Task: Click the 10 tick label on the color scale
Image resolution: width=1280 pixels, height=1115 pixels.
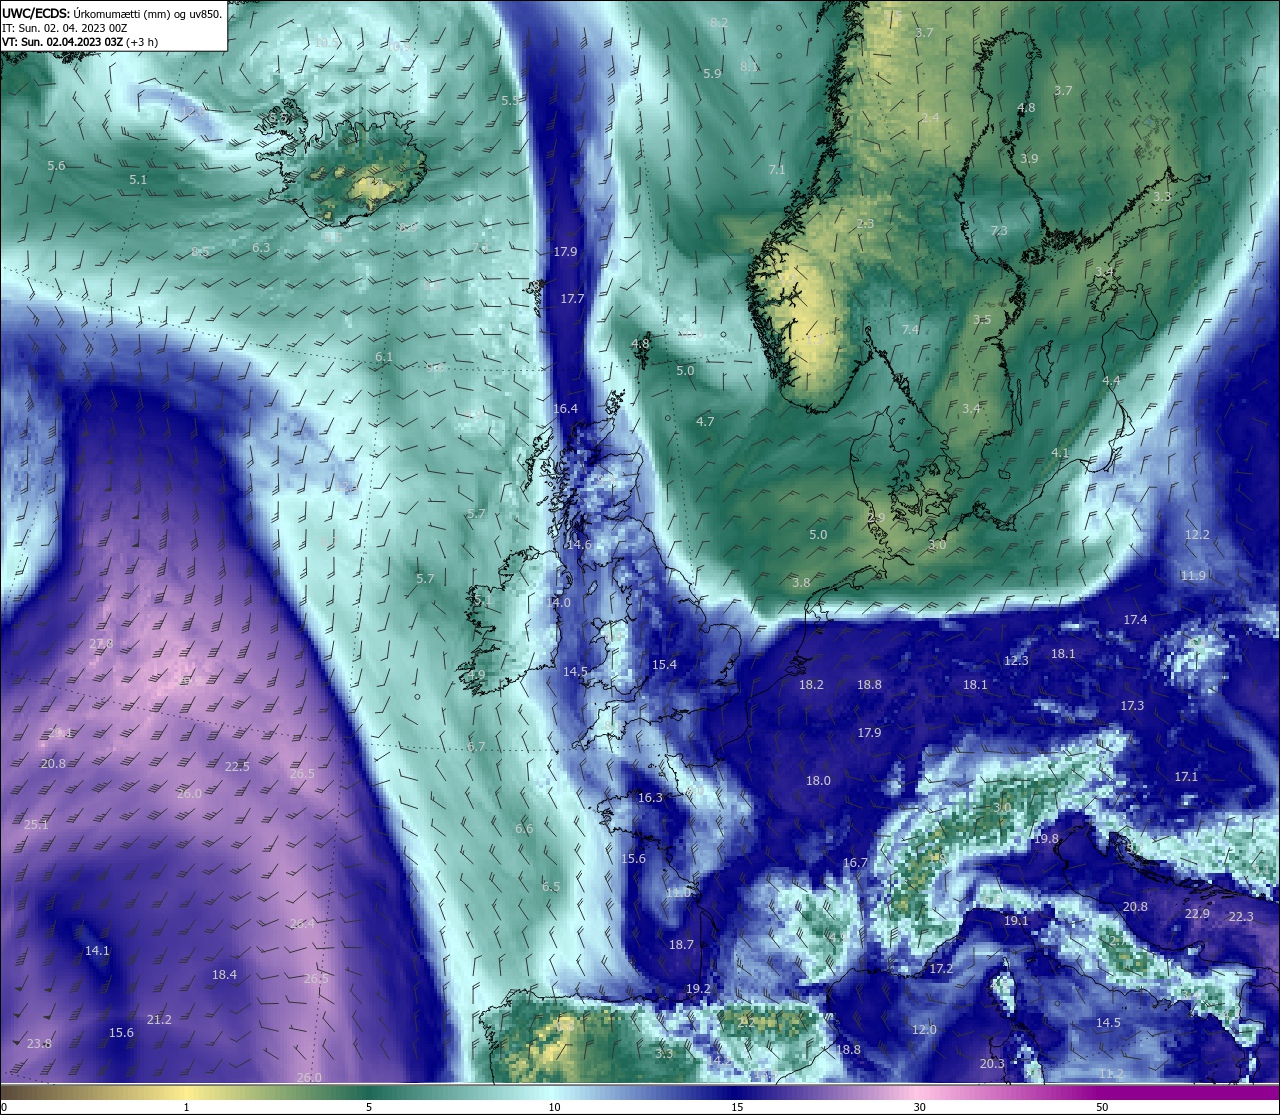Action: point(554,1106)
